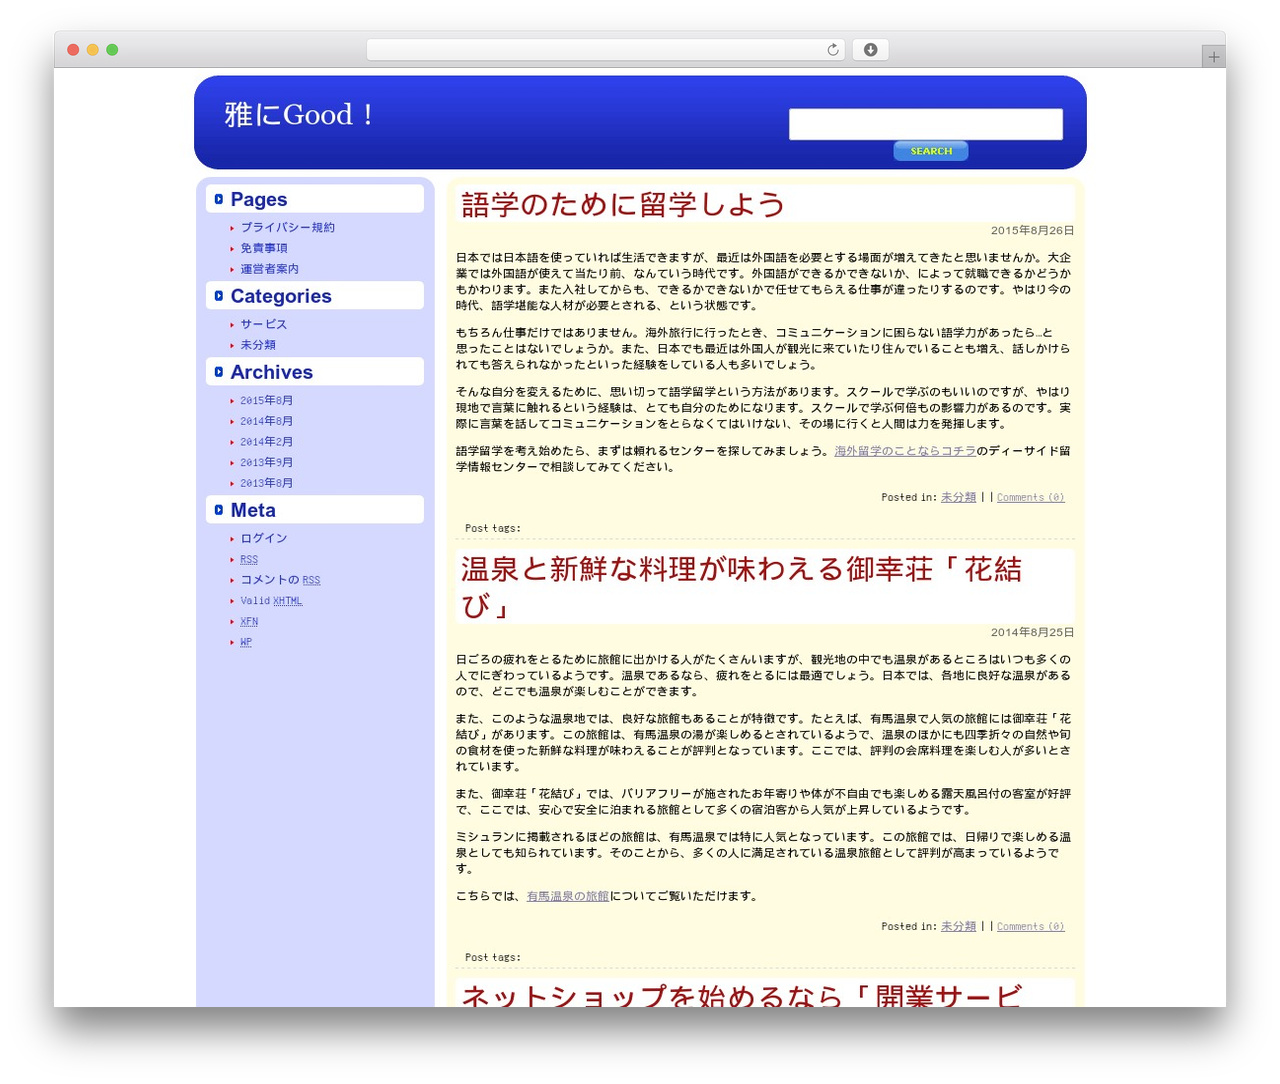Follow the XFN link under Meta

pyautogui.click(x=249, y=622)
